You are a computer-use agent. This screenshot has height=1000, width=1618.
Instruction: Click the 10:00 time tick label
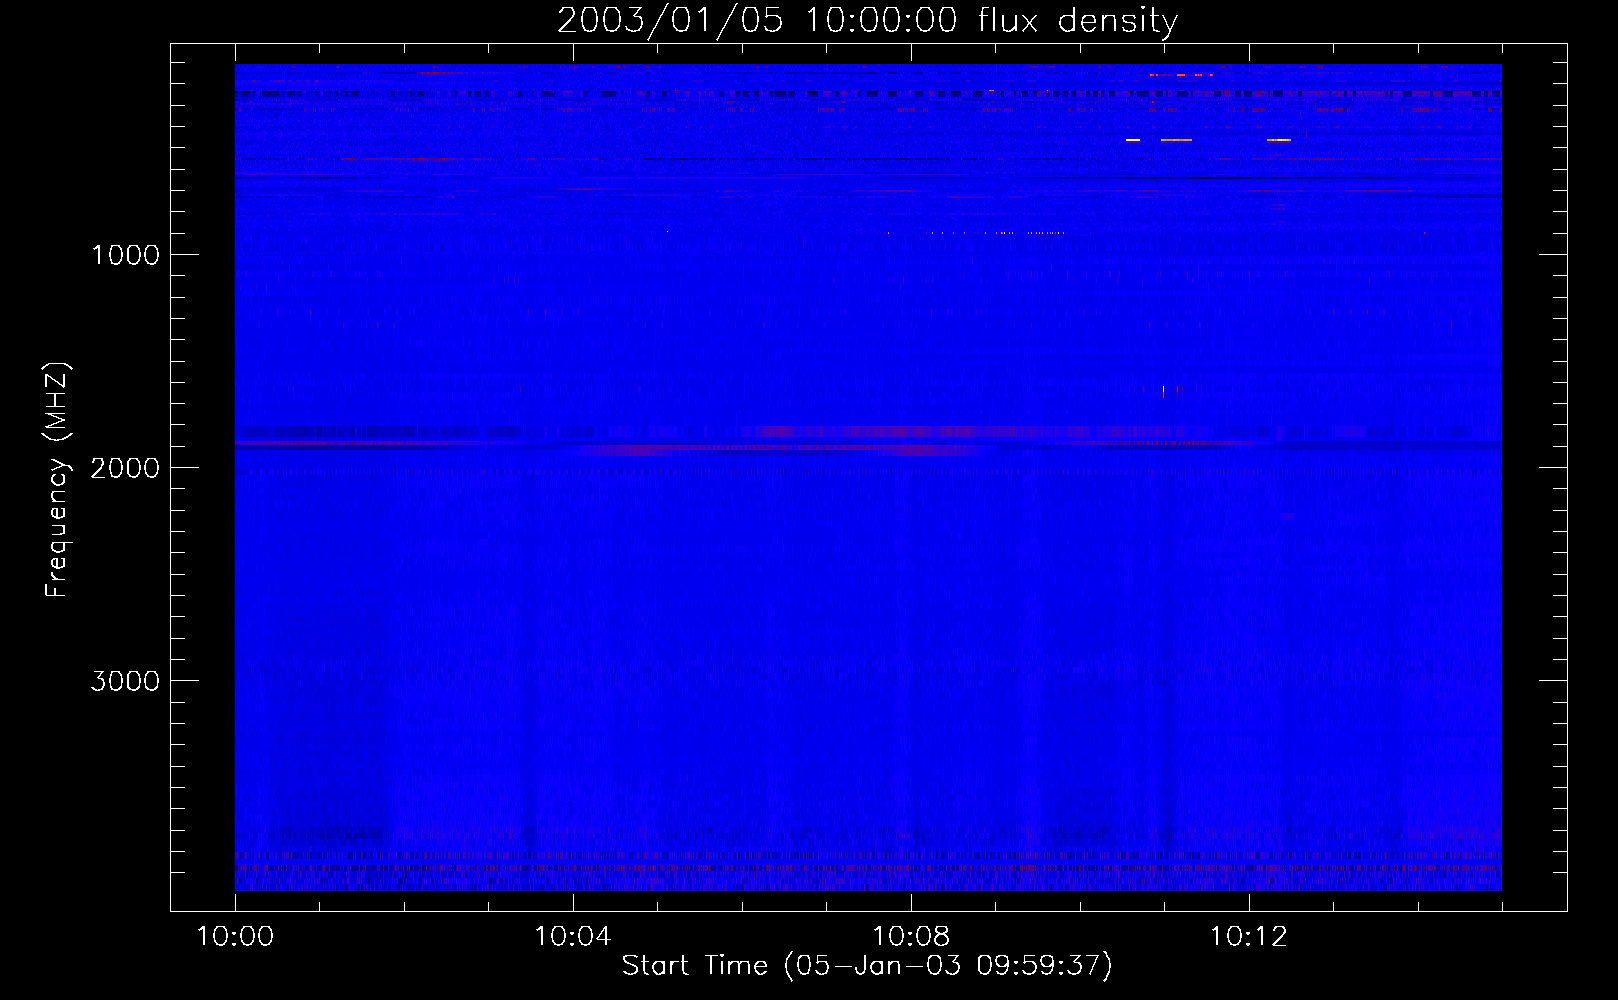[235, 937]
